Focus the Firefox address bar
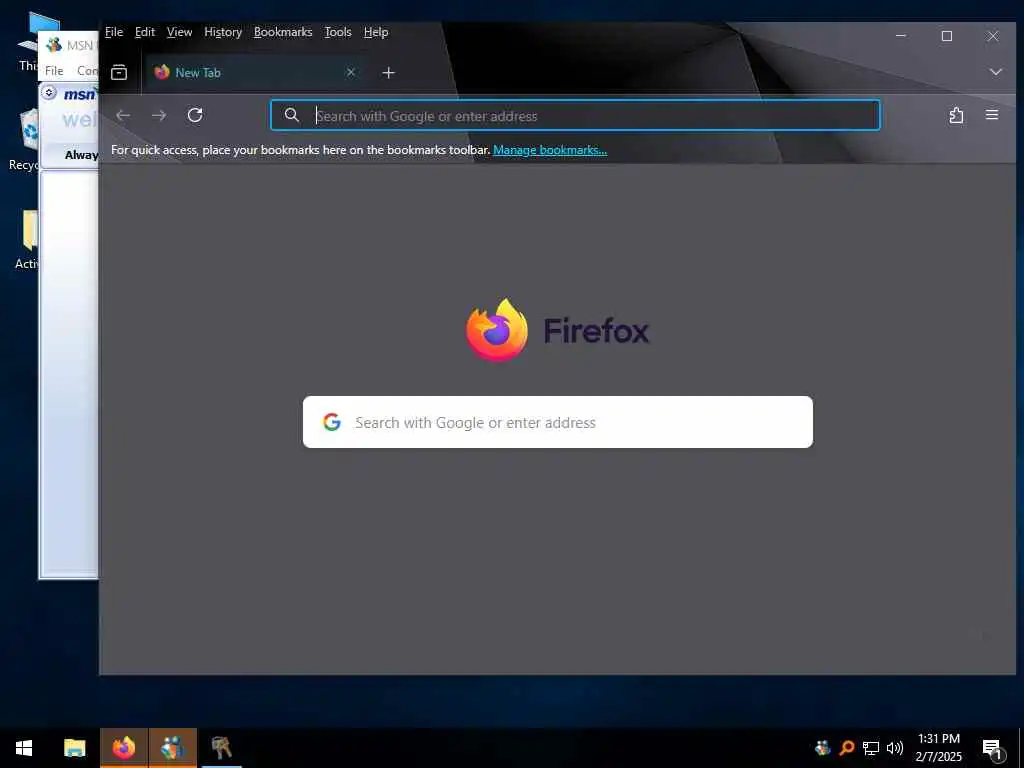Screen dimensions: 1024x768 point(575,116)
